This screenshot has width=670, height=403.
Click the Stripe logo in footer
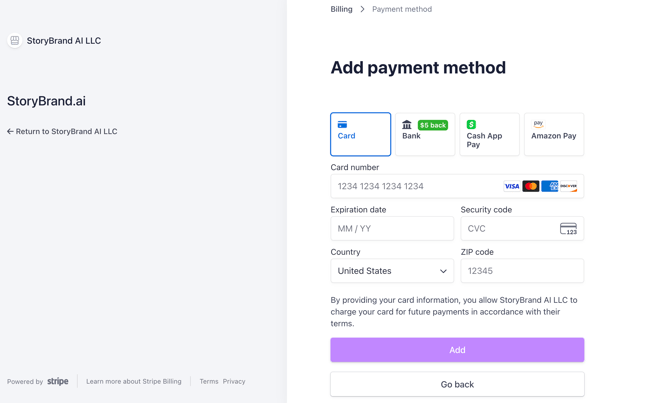58,381
